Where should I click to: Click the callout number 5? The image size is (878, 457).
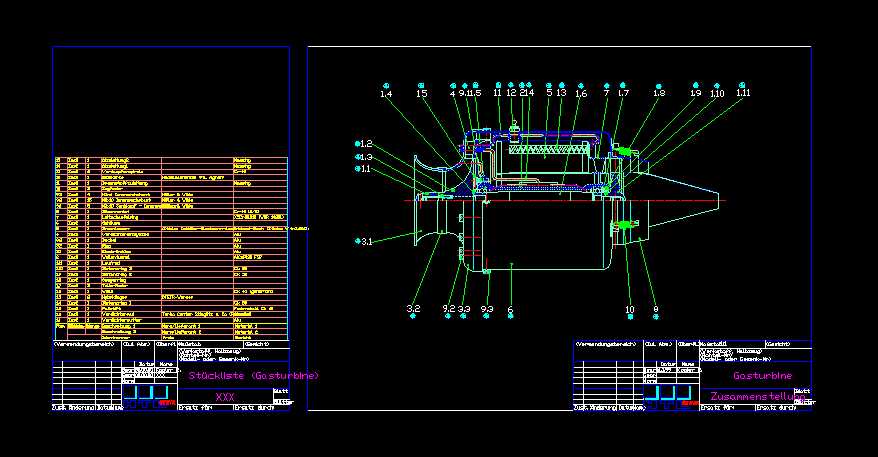[x=549, y=93]
